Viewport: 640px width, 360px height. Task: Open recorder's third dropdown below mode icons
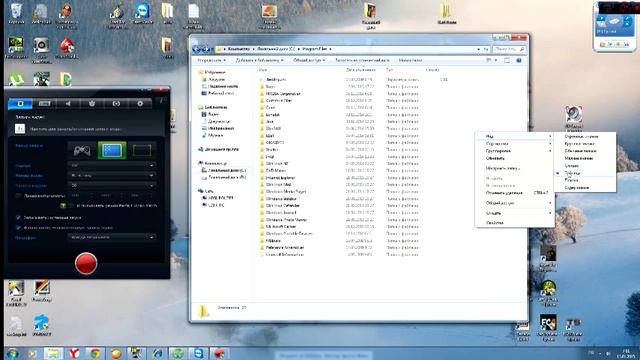coord(112,185)
